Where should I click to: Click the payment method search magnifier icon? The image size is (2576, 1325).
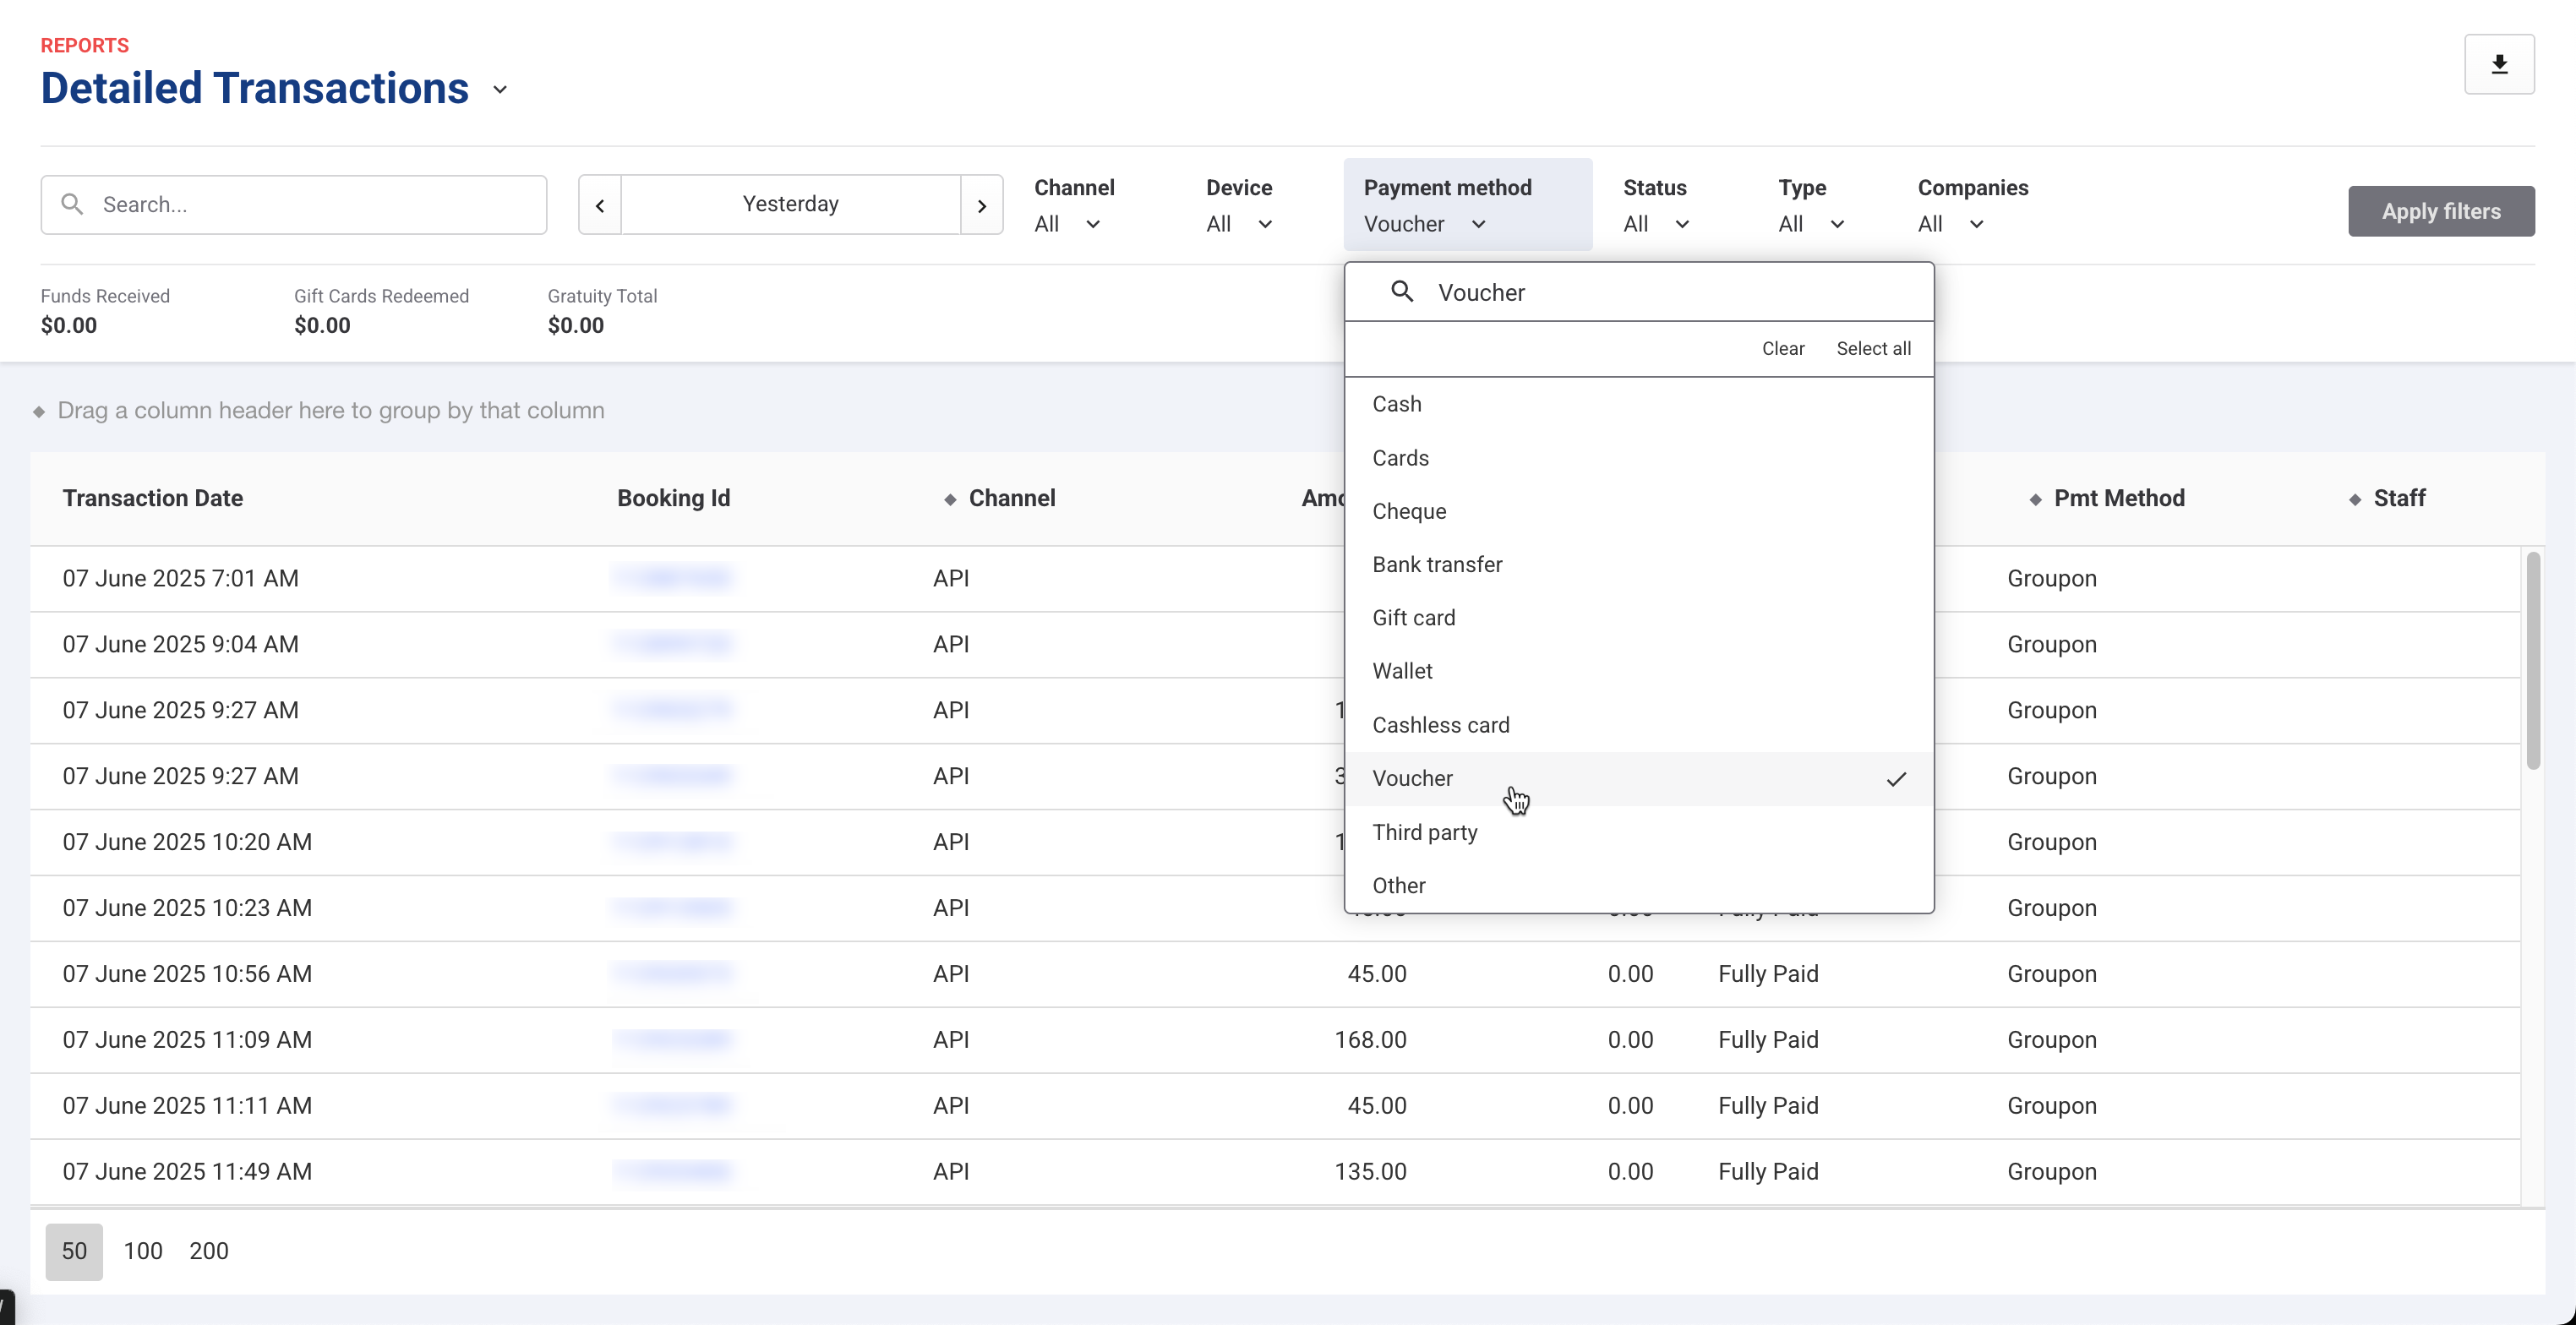[1402, 292]
